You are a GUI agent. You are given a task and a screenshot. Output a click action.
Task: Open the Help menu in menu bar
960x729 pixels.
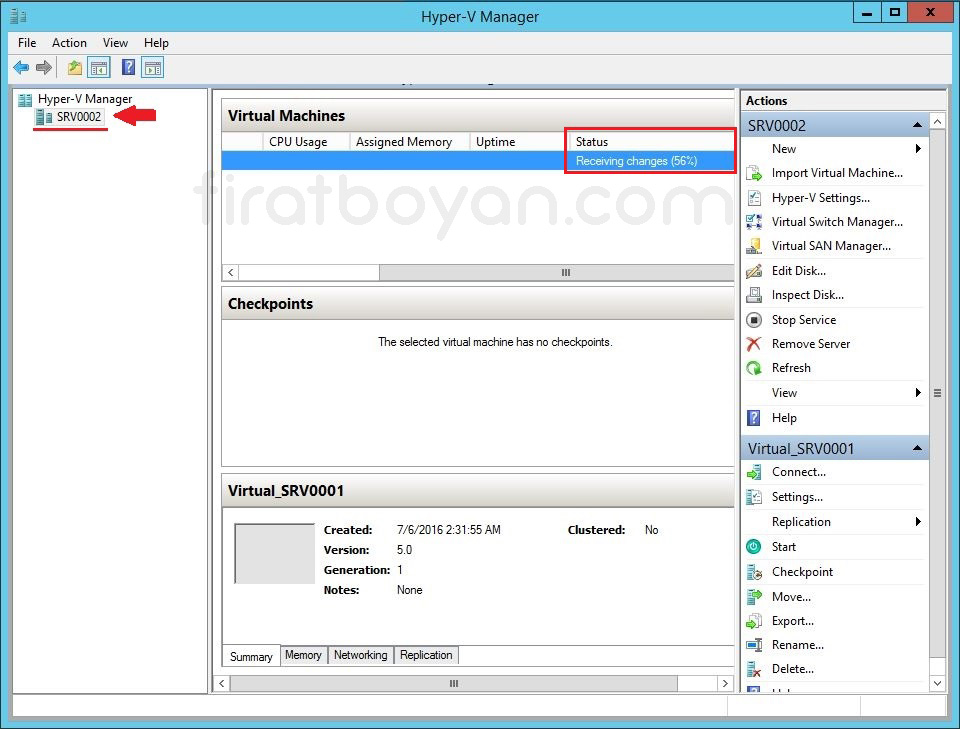point(156,43)
